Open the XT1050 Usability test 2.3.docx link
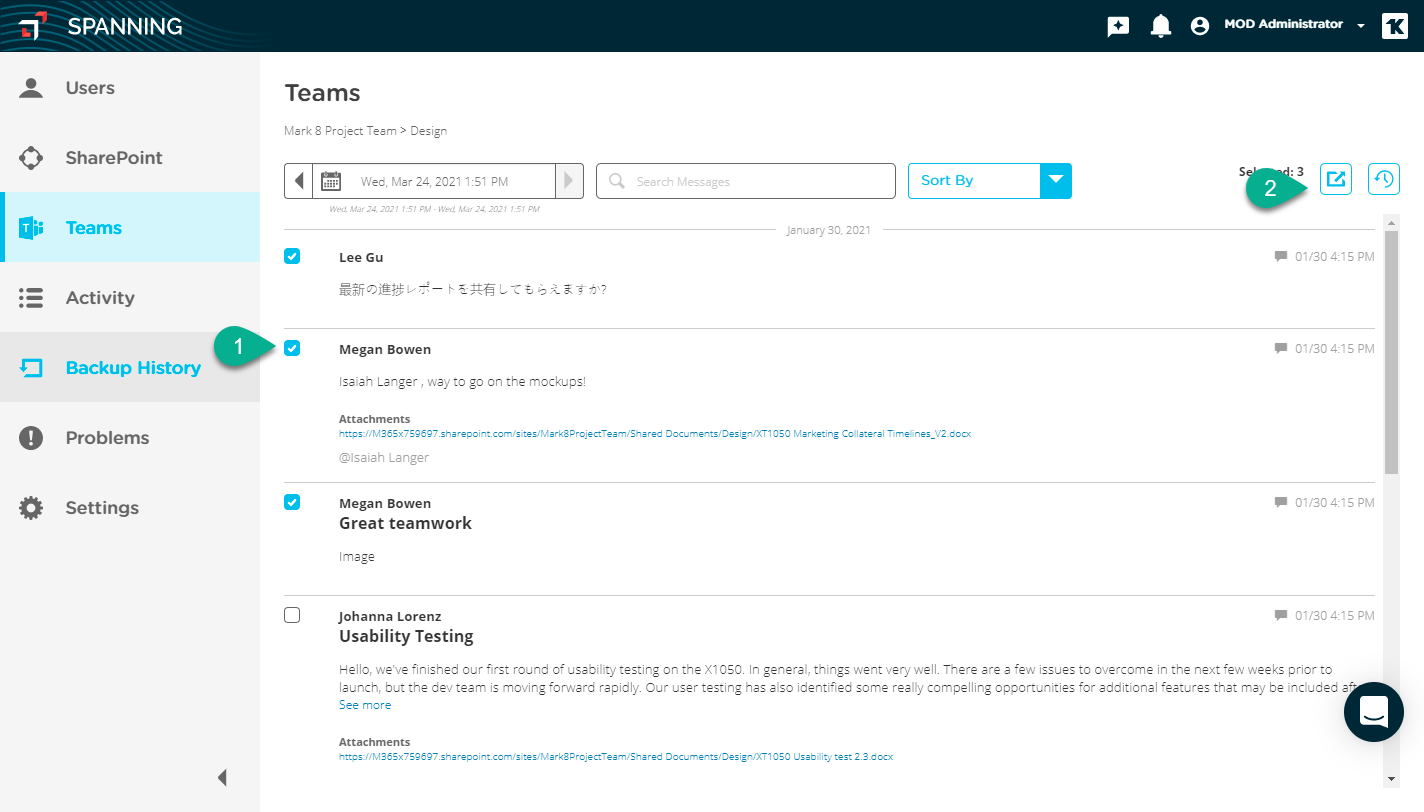 pos(616,757)
